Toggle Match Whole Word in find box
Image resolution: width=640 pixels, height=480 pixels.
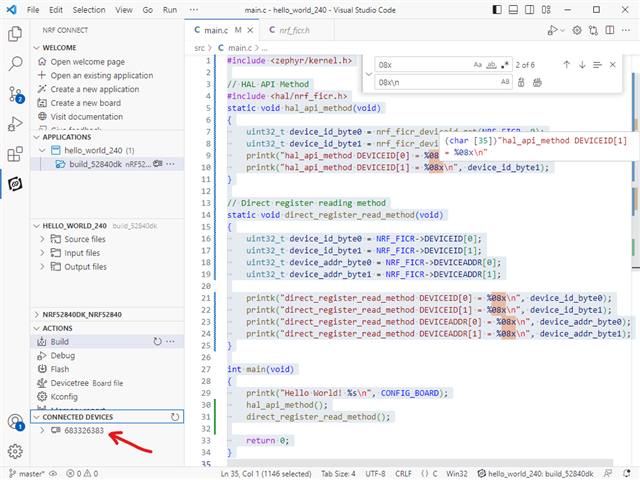click(x=492, y=64)
